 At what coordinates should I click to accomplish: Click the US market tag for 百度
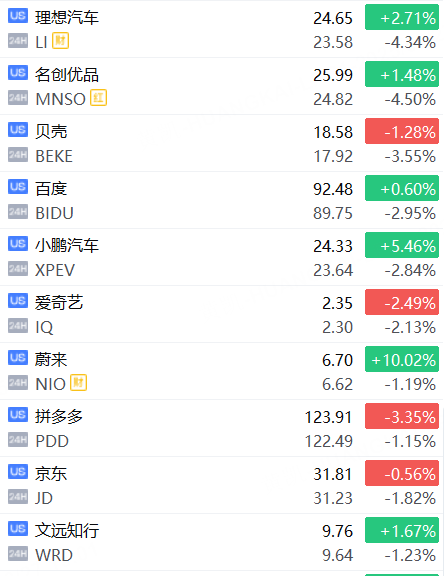pos(18,187)
